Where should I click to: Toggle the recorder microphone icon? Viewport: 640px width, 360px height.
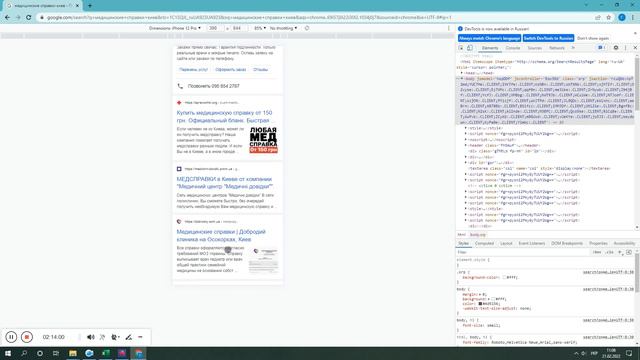[x=102, y=337]
